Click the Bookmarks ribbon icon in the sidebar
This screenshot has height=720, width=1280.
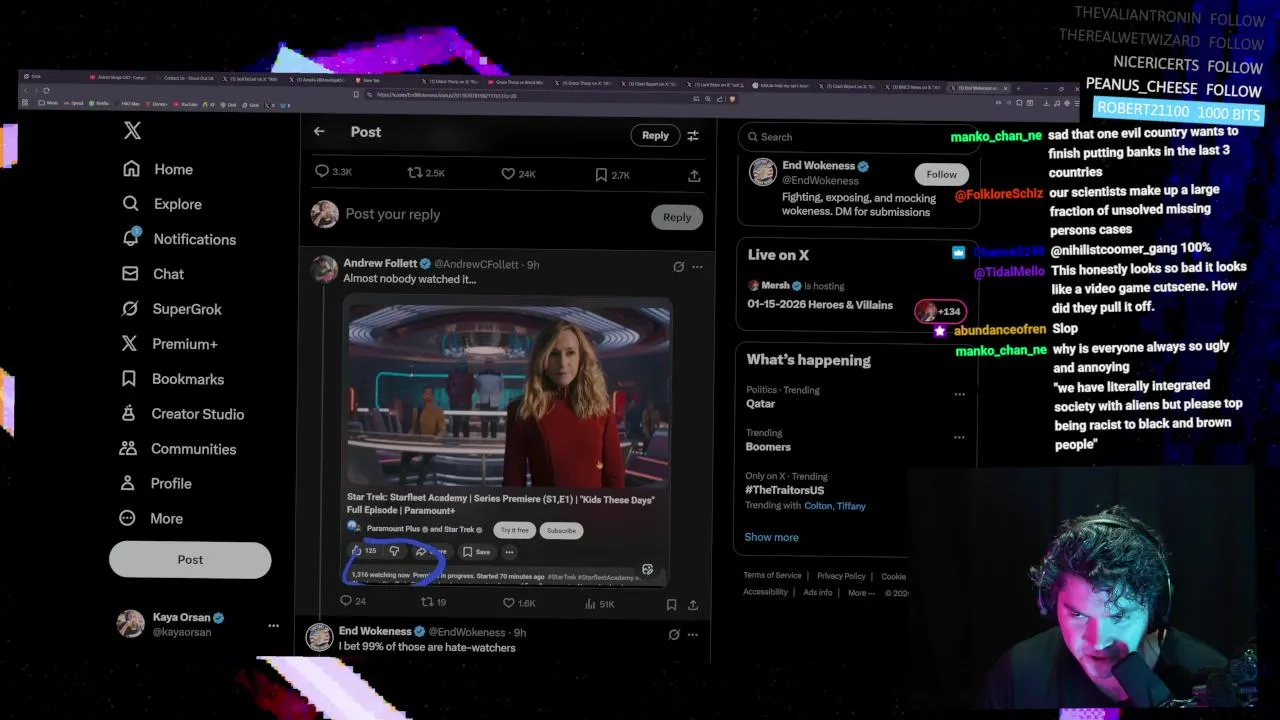pos(129,379)
